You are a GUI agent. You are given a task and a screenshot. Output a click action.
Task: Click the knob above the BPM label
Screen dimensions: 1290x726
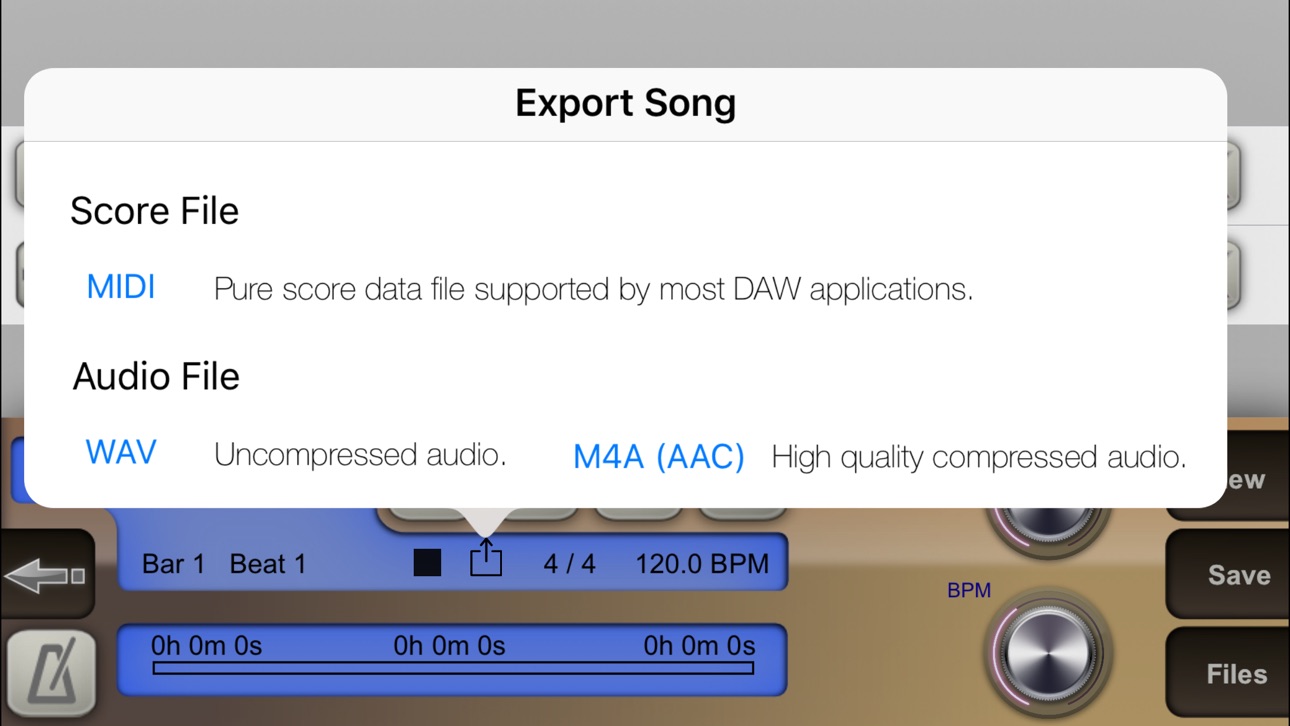click(1048, 526)
